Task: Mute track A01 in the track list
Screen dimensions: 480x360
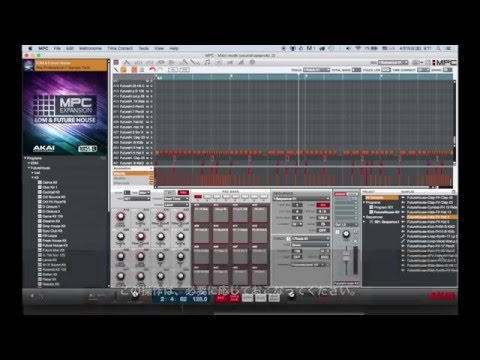Action: pos(148,163)
